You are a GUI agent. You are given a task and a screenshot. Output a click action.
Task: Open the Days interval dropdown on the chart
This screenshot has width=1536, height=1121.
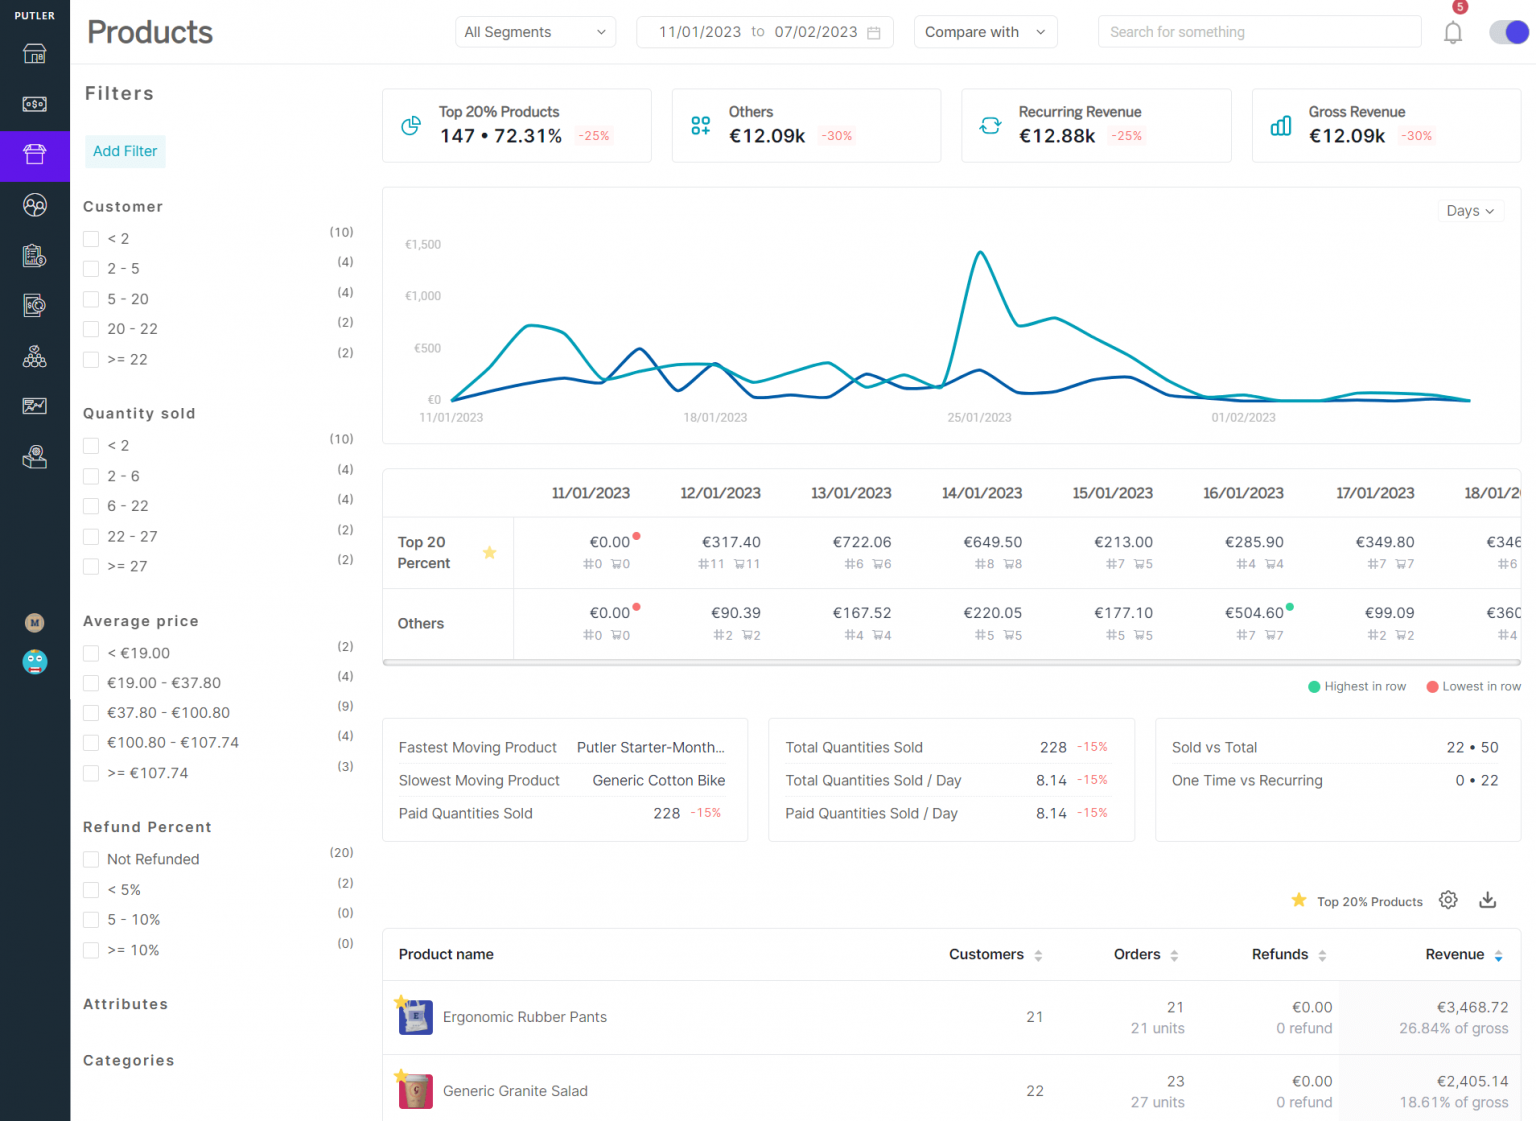tap(1470, 210)
